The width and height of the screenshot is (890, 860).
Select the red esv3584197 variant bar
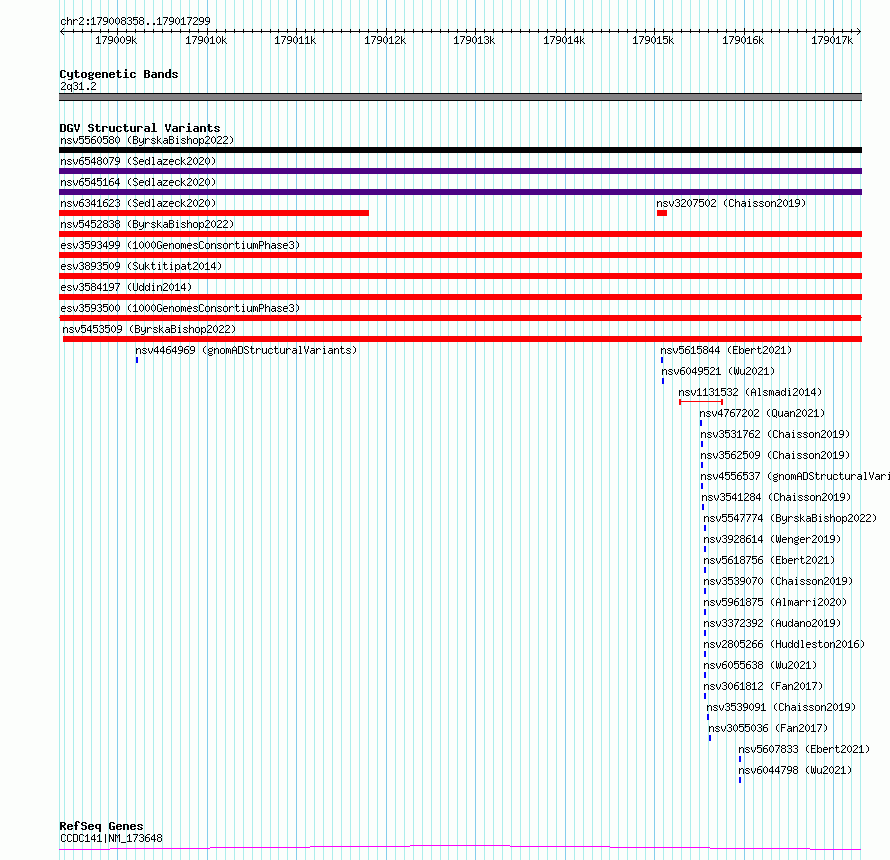pyautogui.click(x=460, y=297)
